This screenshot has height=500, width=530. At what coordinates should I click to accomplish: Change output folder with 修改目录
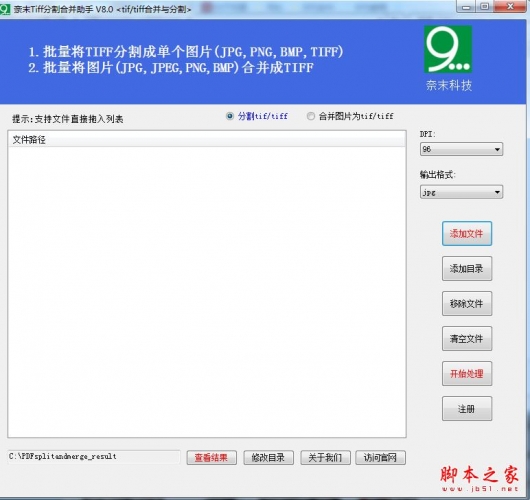[268, 458]
